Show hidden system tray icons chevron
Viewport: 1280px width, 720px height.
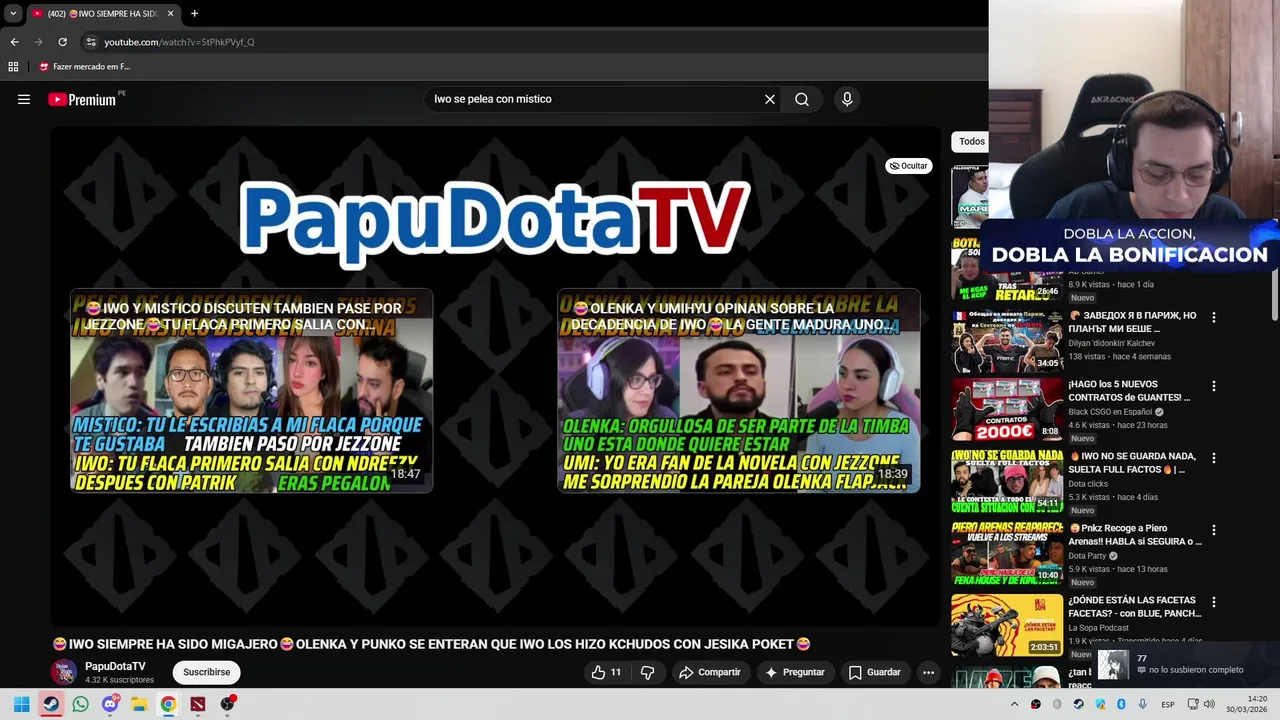click(1014, 704)
